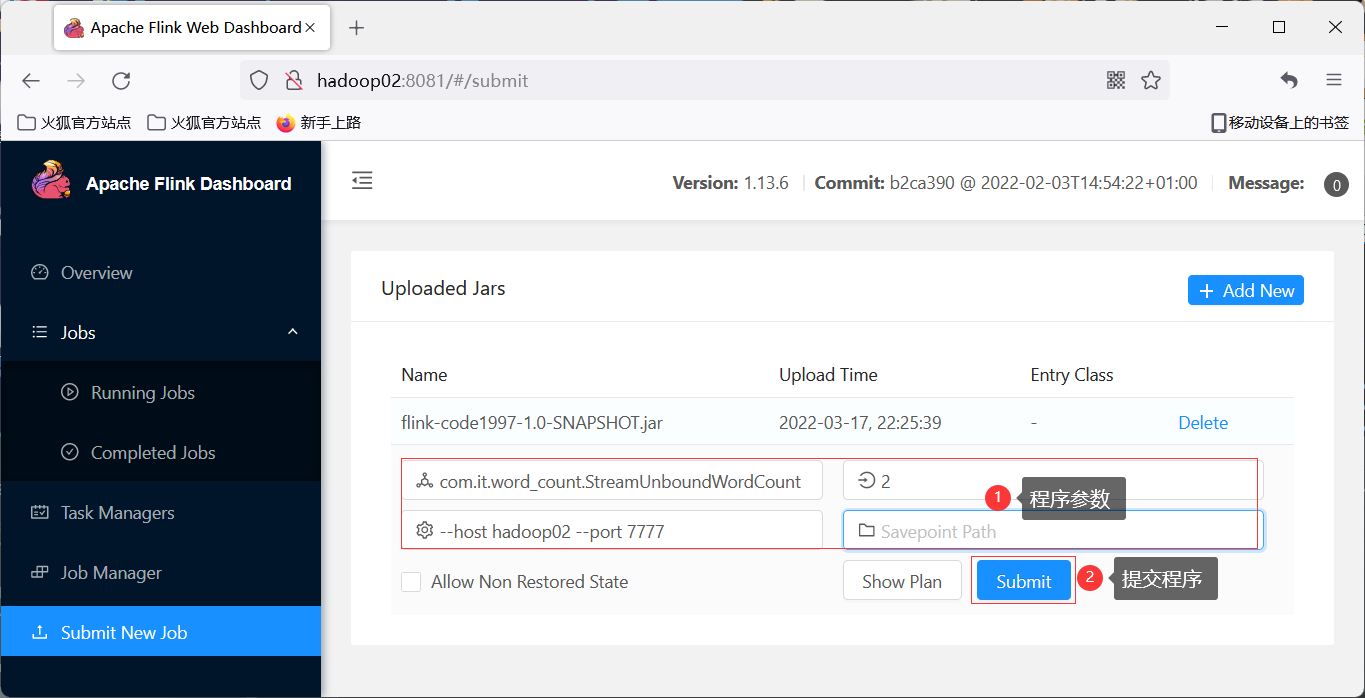Go forward in the browser

[76, 81]
